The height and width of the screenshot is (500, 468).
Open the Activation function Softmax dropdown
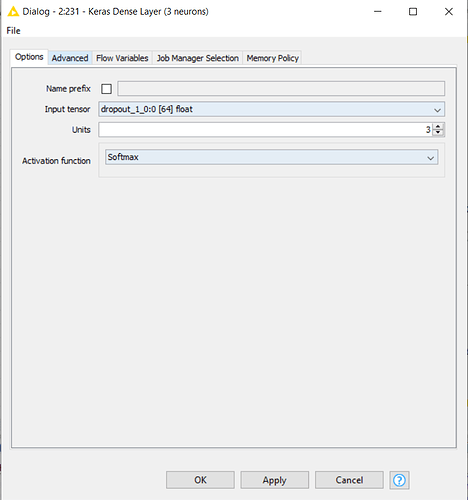pyautogui.click(x=271, y=157)
